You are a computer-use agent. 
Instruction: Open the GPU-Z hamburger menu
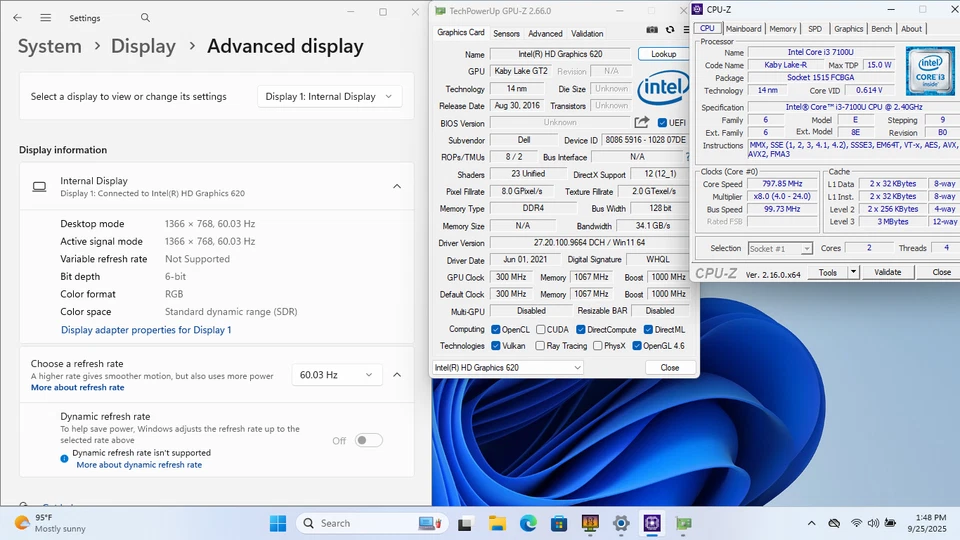[x=686, y=29]
